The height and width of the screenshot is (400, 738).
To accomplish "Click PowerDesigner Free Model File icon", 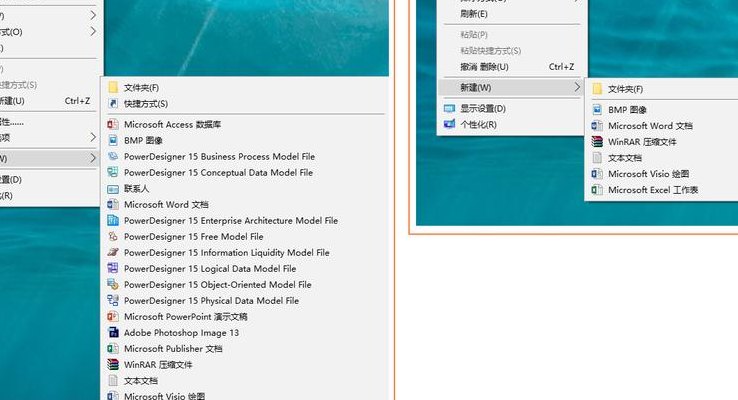I will pos(113,236).
